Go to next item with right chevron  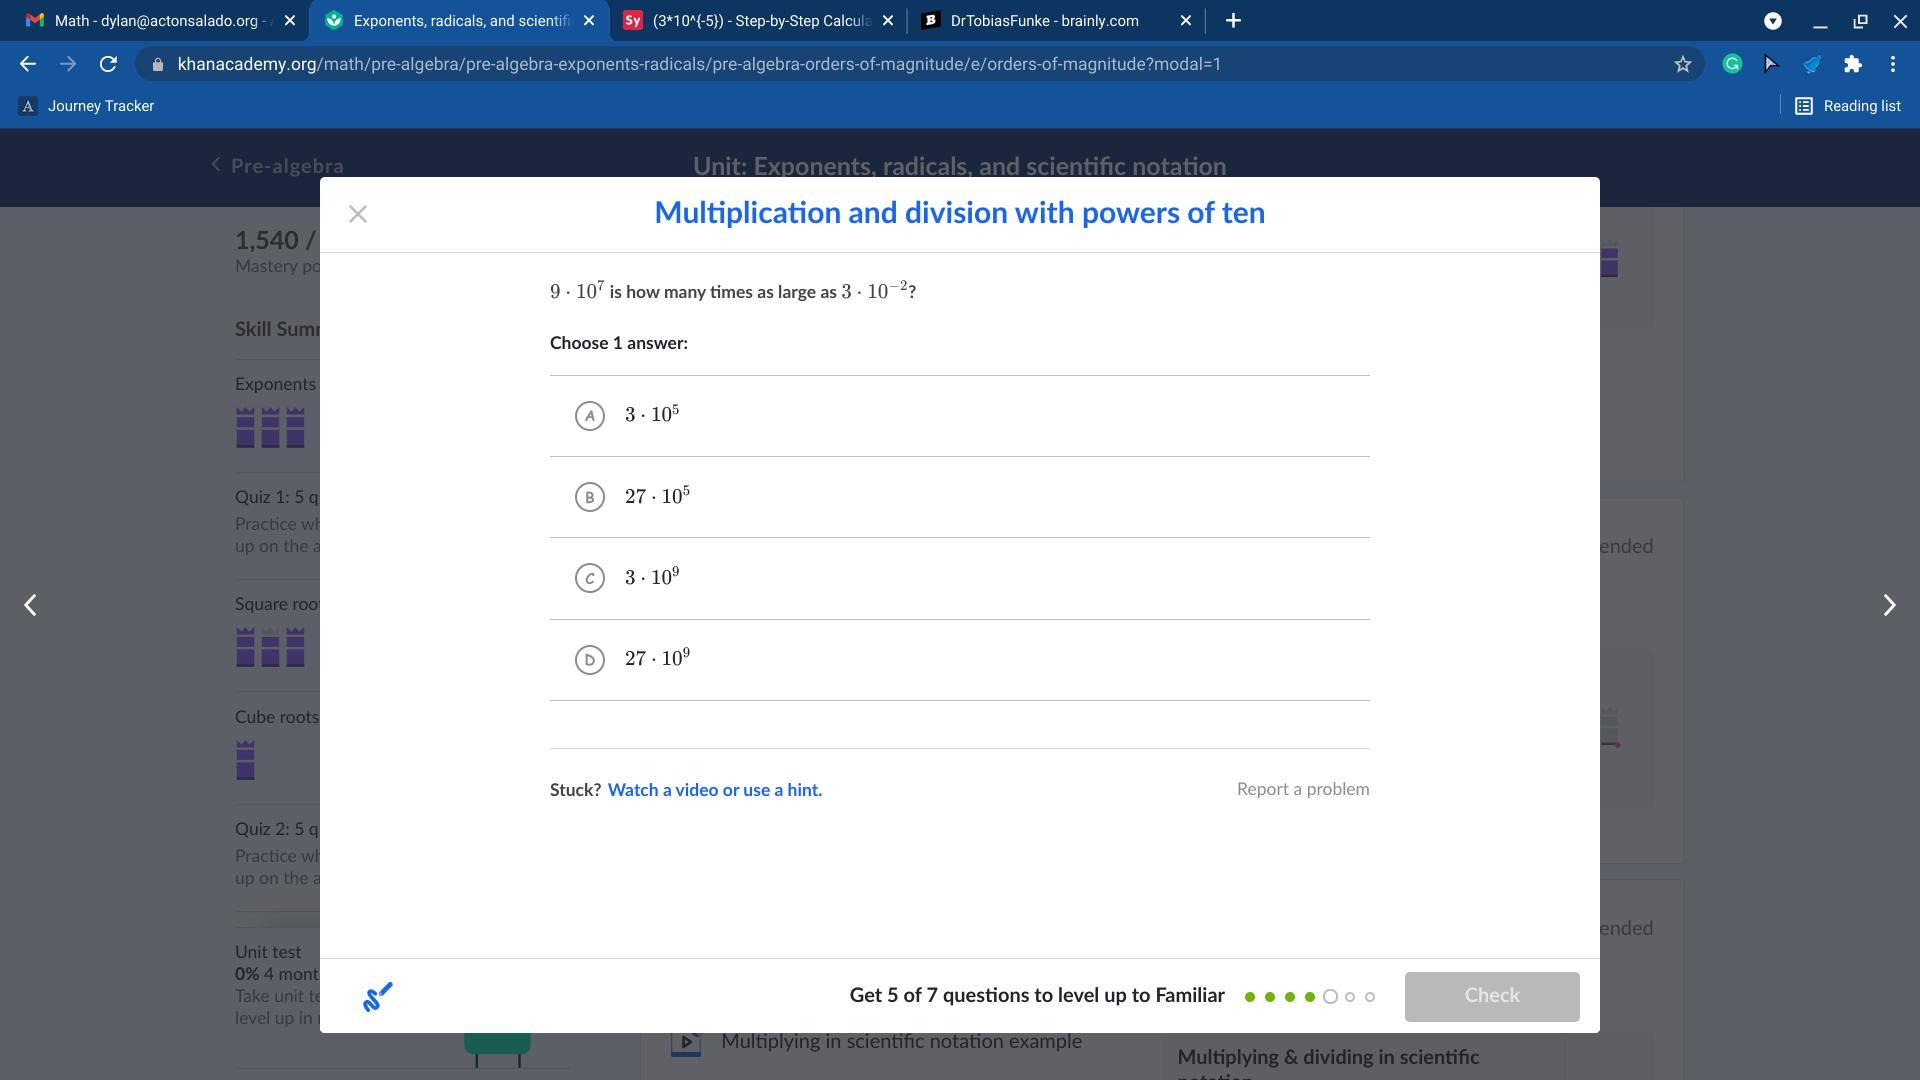click(1888, 605)
